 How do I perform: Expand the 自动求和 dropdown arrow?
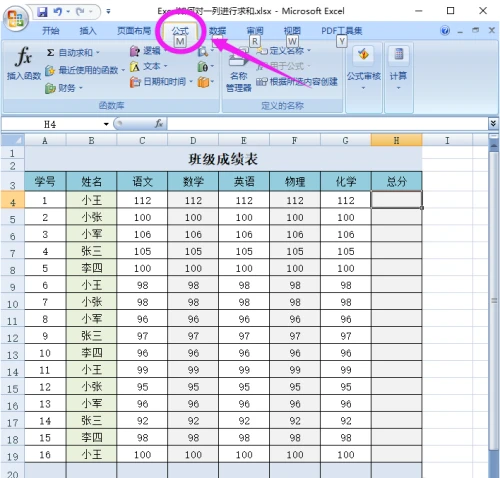click(98, 53)
